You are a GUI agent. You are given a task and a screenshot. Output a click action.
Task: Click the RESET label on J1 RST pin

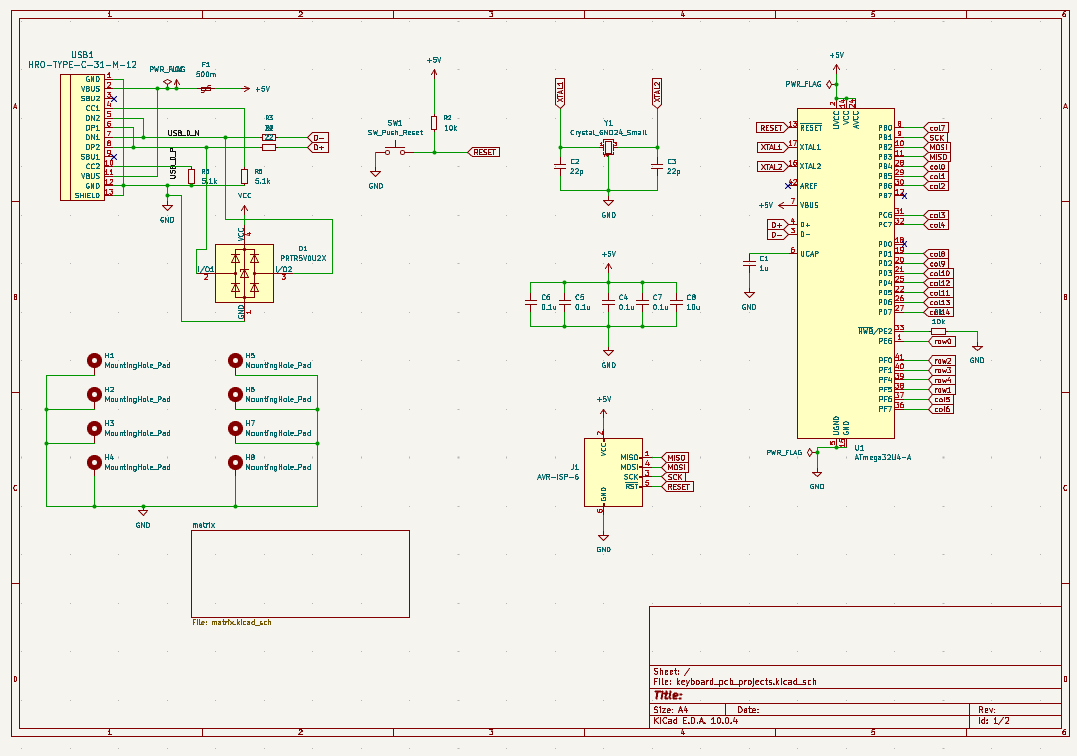pos(677,487)
